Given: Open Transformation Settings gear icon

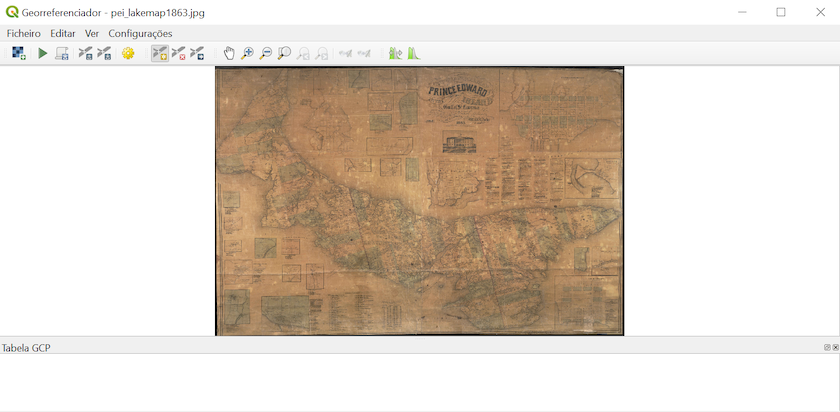Looking at the screenshot, I should point(128,53).
